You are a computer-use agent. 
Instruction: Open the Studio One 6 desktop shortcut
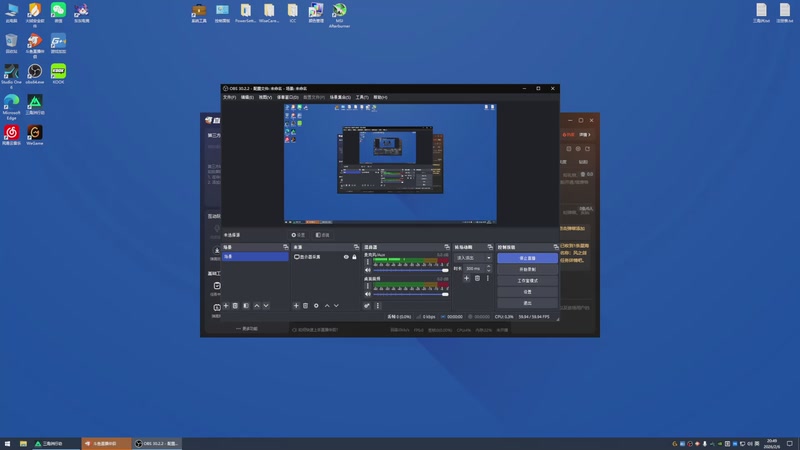pos(11,77)
